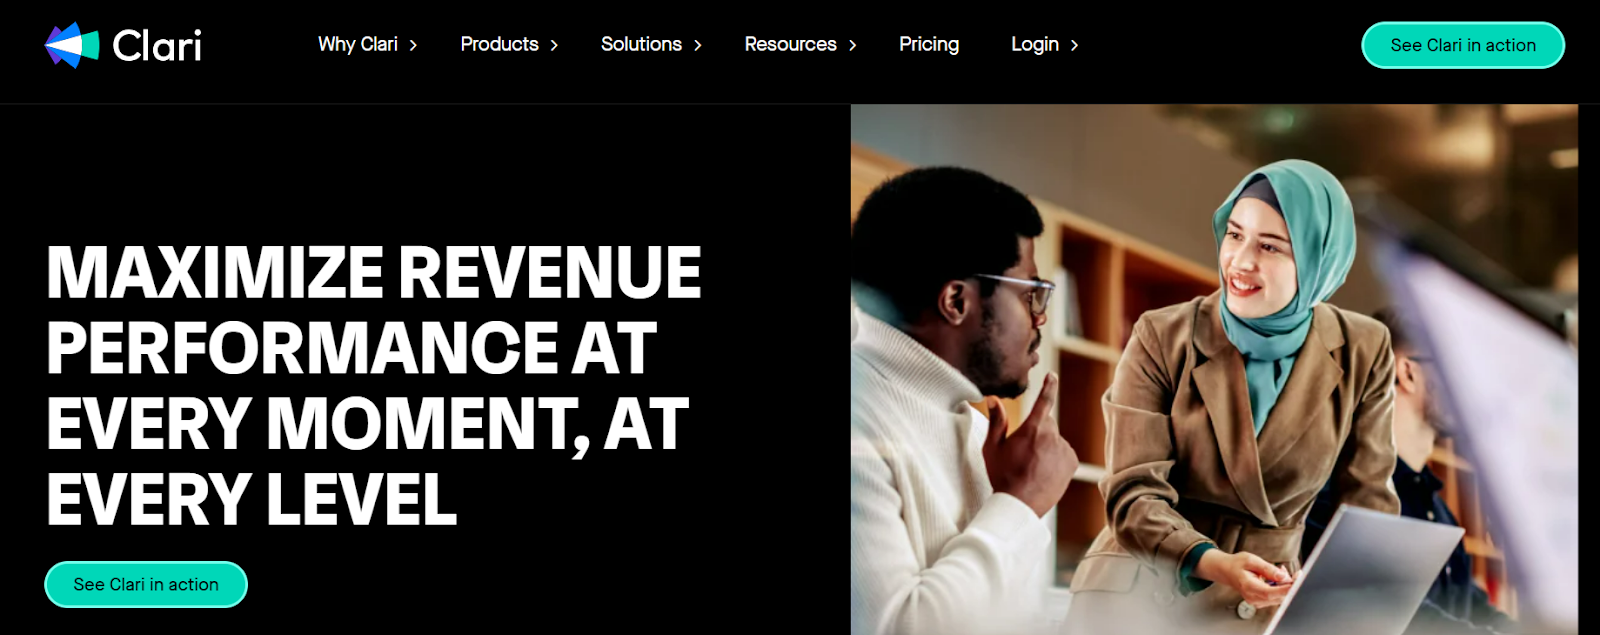Open the Resources menu item

tap(790, 44)
